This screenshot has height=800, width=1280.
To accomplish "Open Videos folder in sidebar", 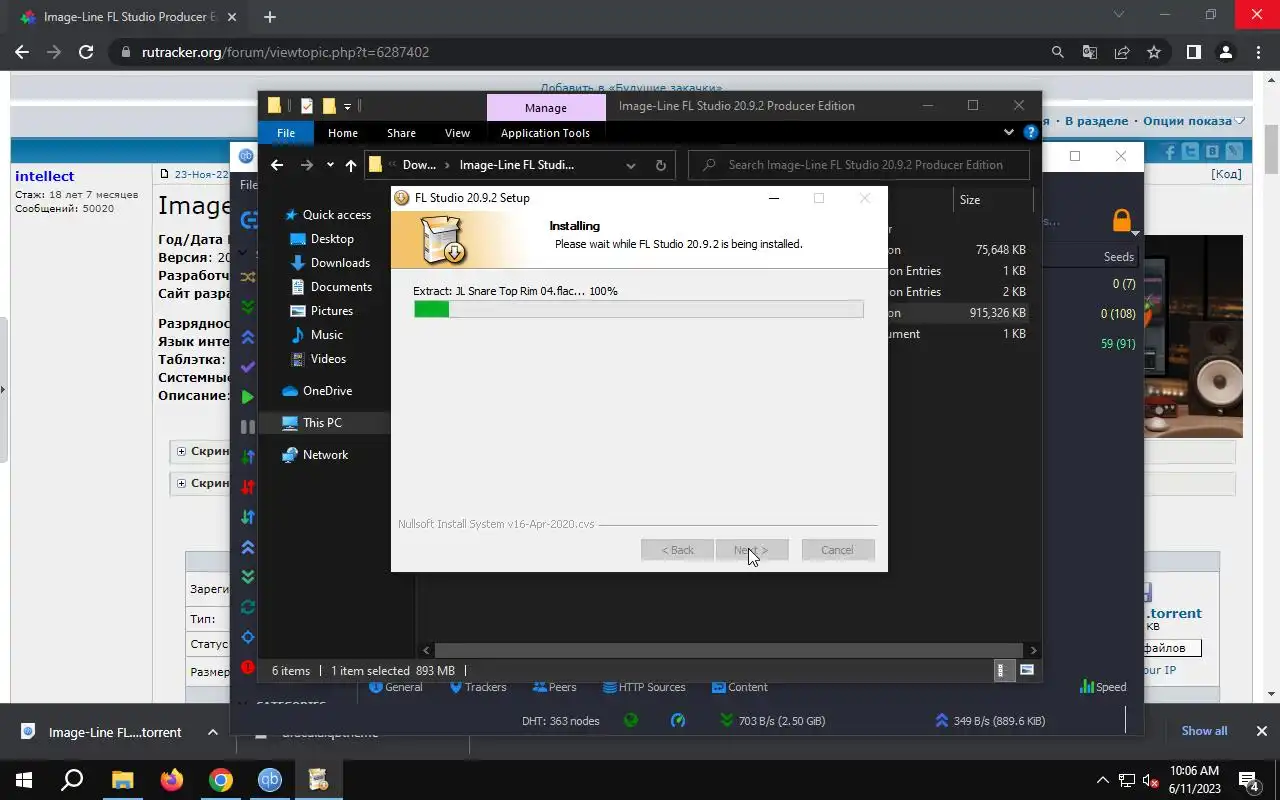I will (x=328, y=359).
